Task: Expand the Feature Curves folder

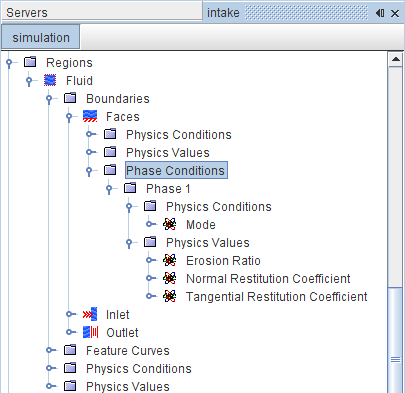Action: coord(51,350)
